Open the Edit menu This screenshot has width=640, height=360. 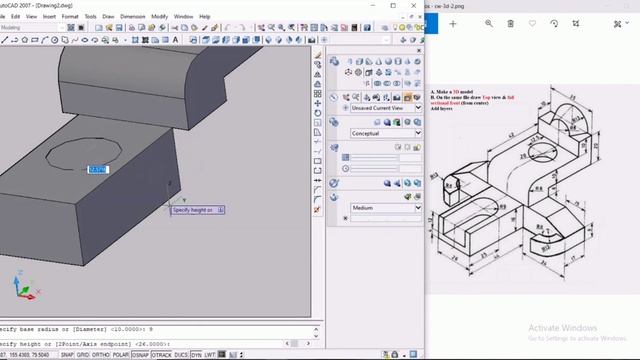(x=16, y=17)
